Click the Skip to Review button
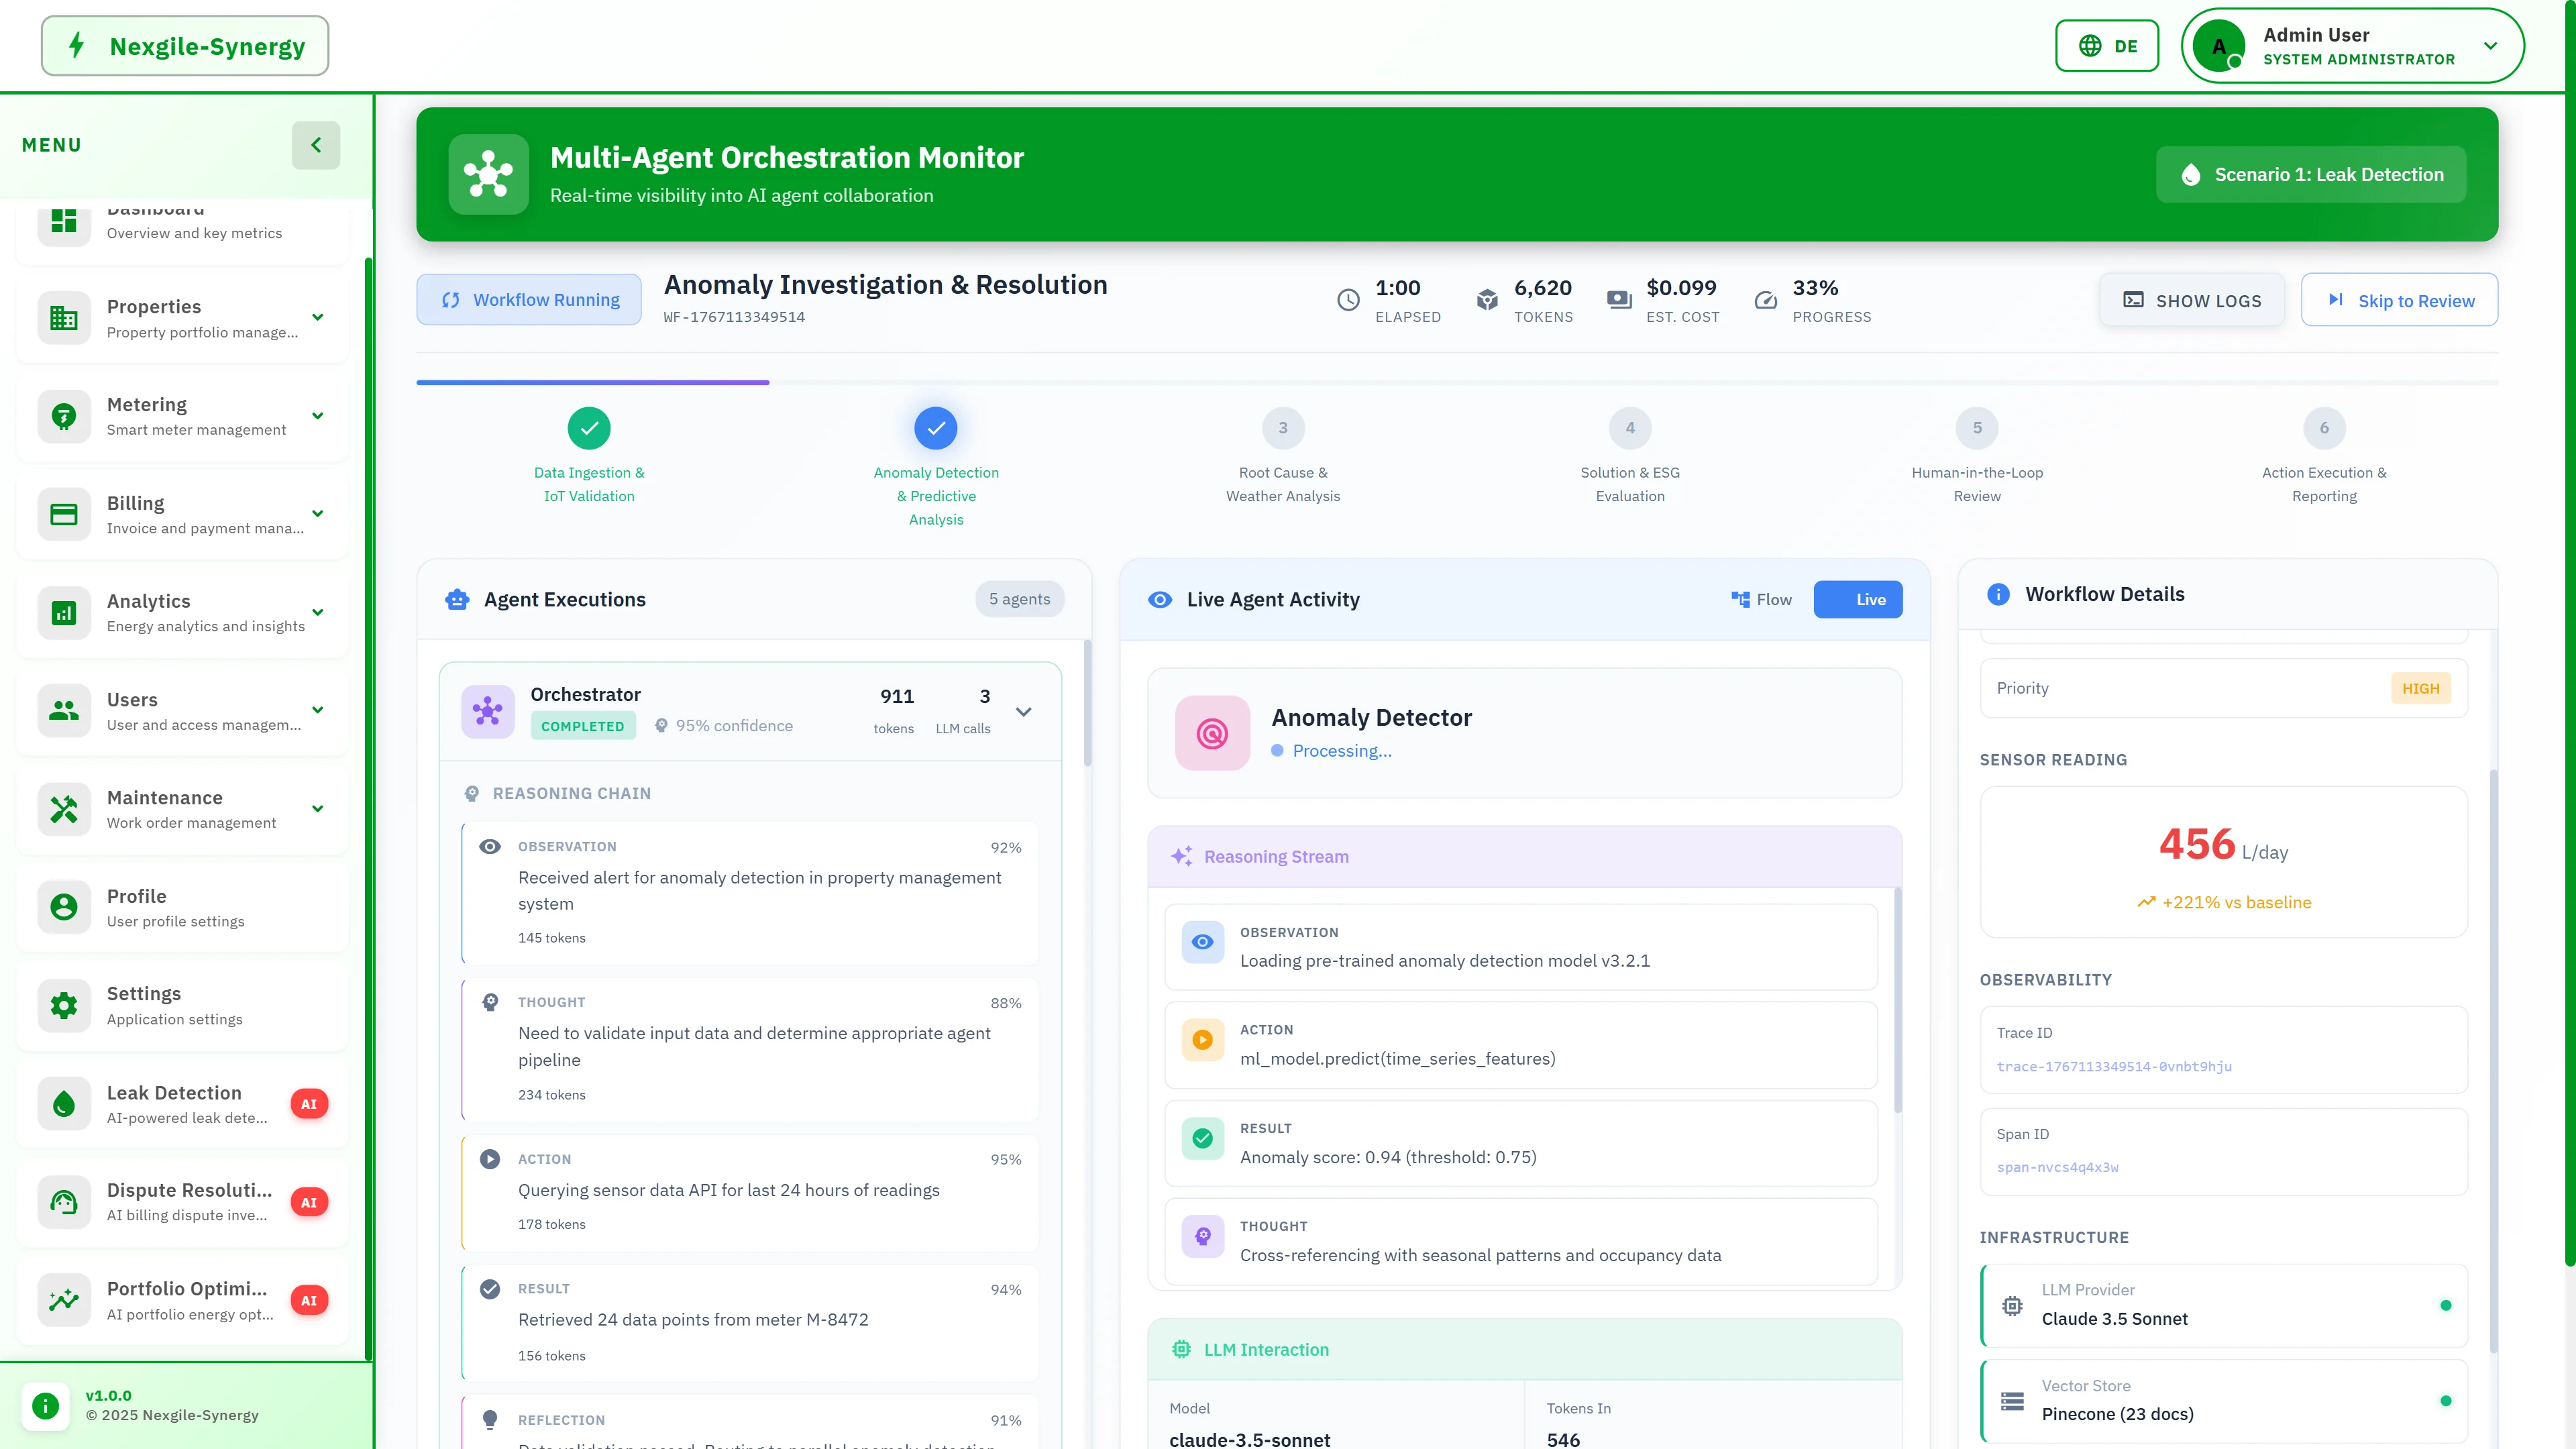Viewport: 2576px width, 1449px height. pos(2399,299)
